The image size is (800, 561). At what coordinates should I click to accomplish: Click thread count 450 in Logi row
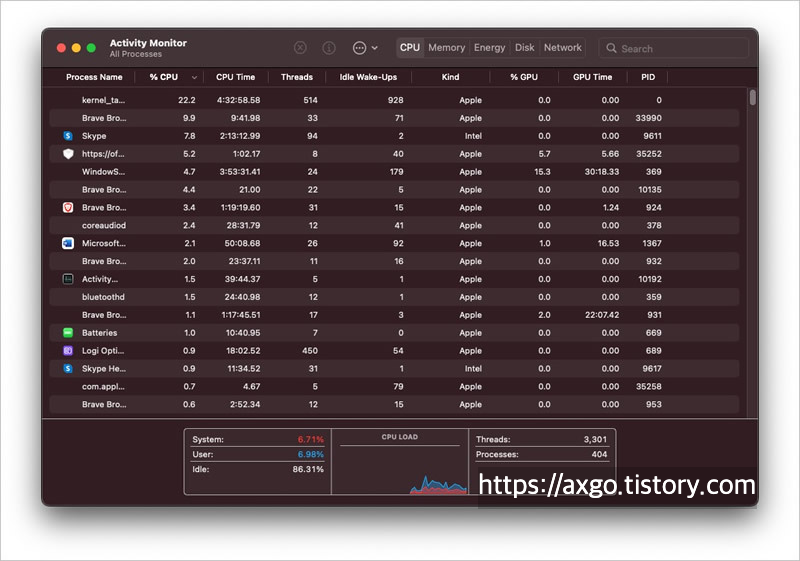click(310, 350)
